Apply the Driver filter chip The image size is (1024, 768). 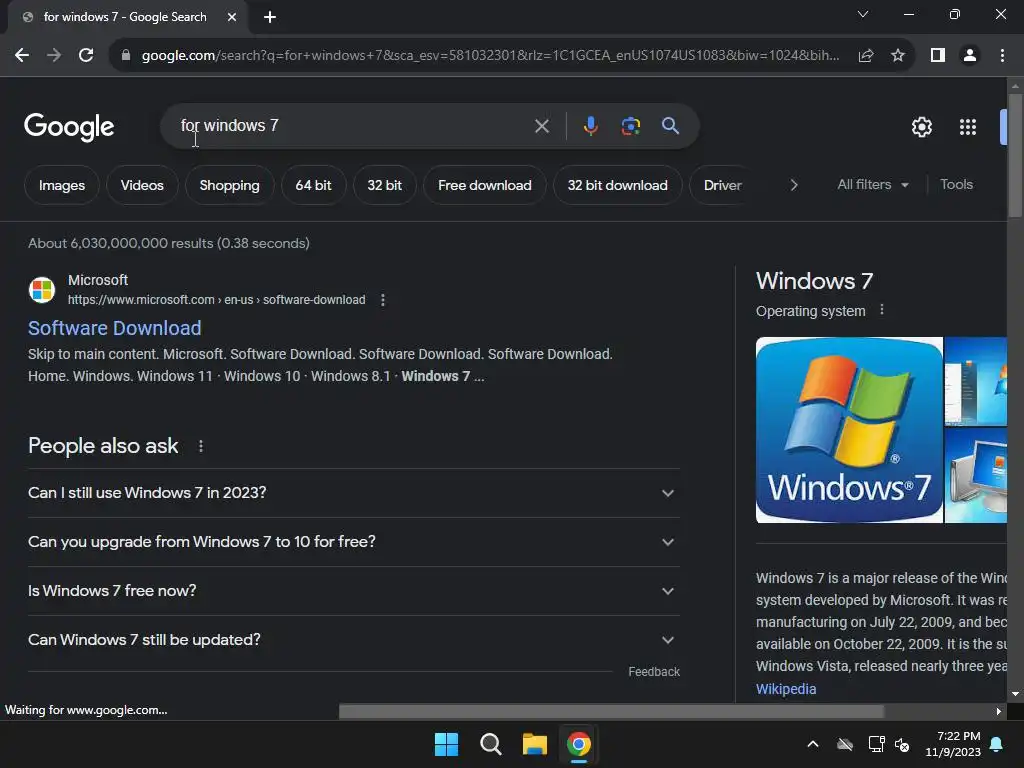click(722, 185)
